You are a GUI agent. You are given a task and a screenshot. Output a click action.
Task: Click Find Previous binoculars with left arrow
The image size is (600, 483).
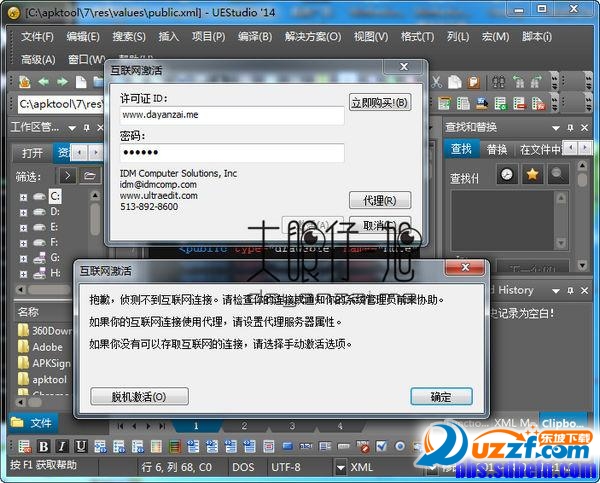click(518, 82)
